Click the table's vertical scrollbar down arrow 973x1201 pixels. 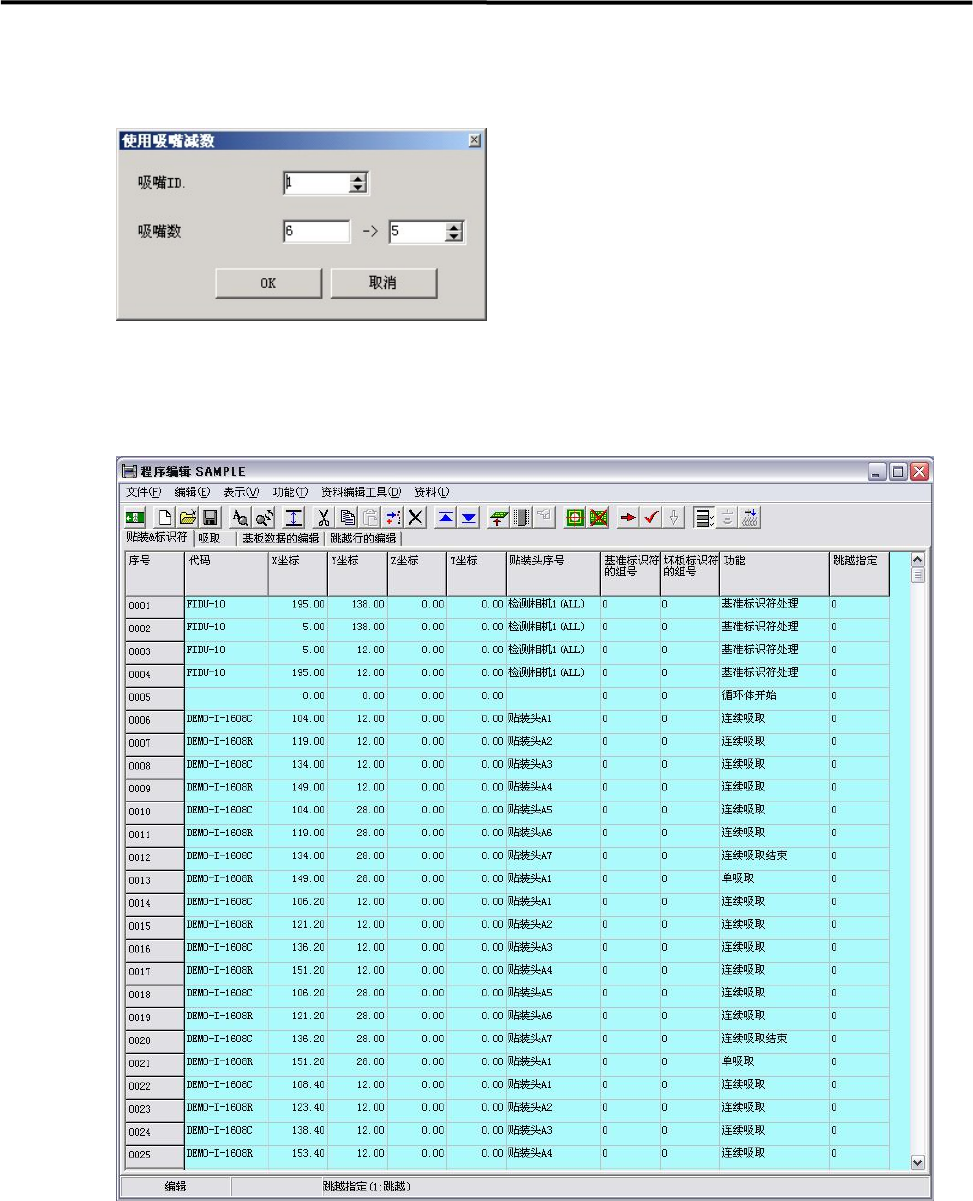click(x=918, y=1161)
